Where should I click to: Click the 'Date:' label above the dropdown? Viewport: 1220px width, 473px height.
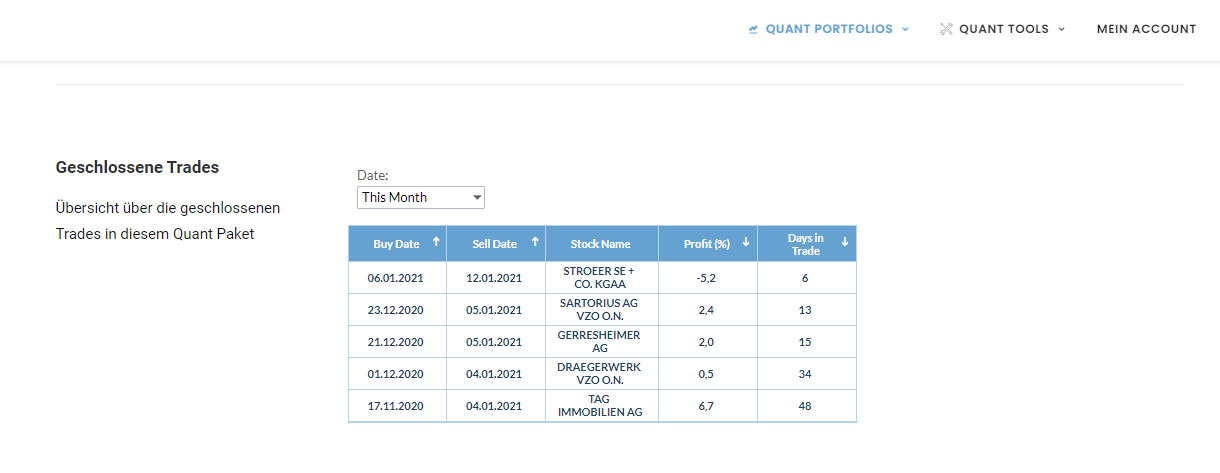click(x=372, y=175)
